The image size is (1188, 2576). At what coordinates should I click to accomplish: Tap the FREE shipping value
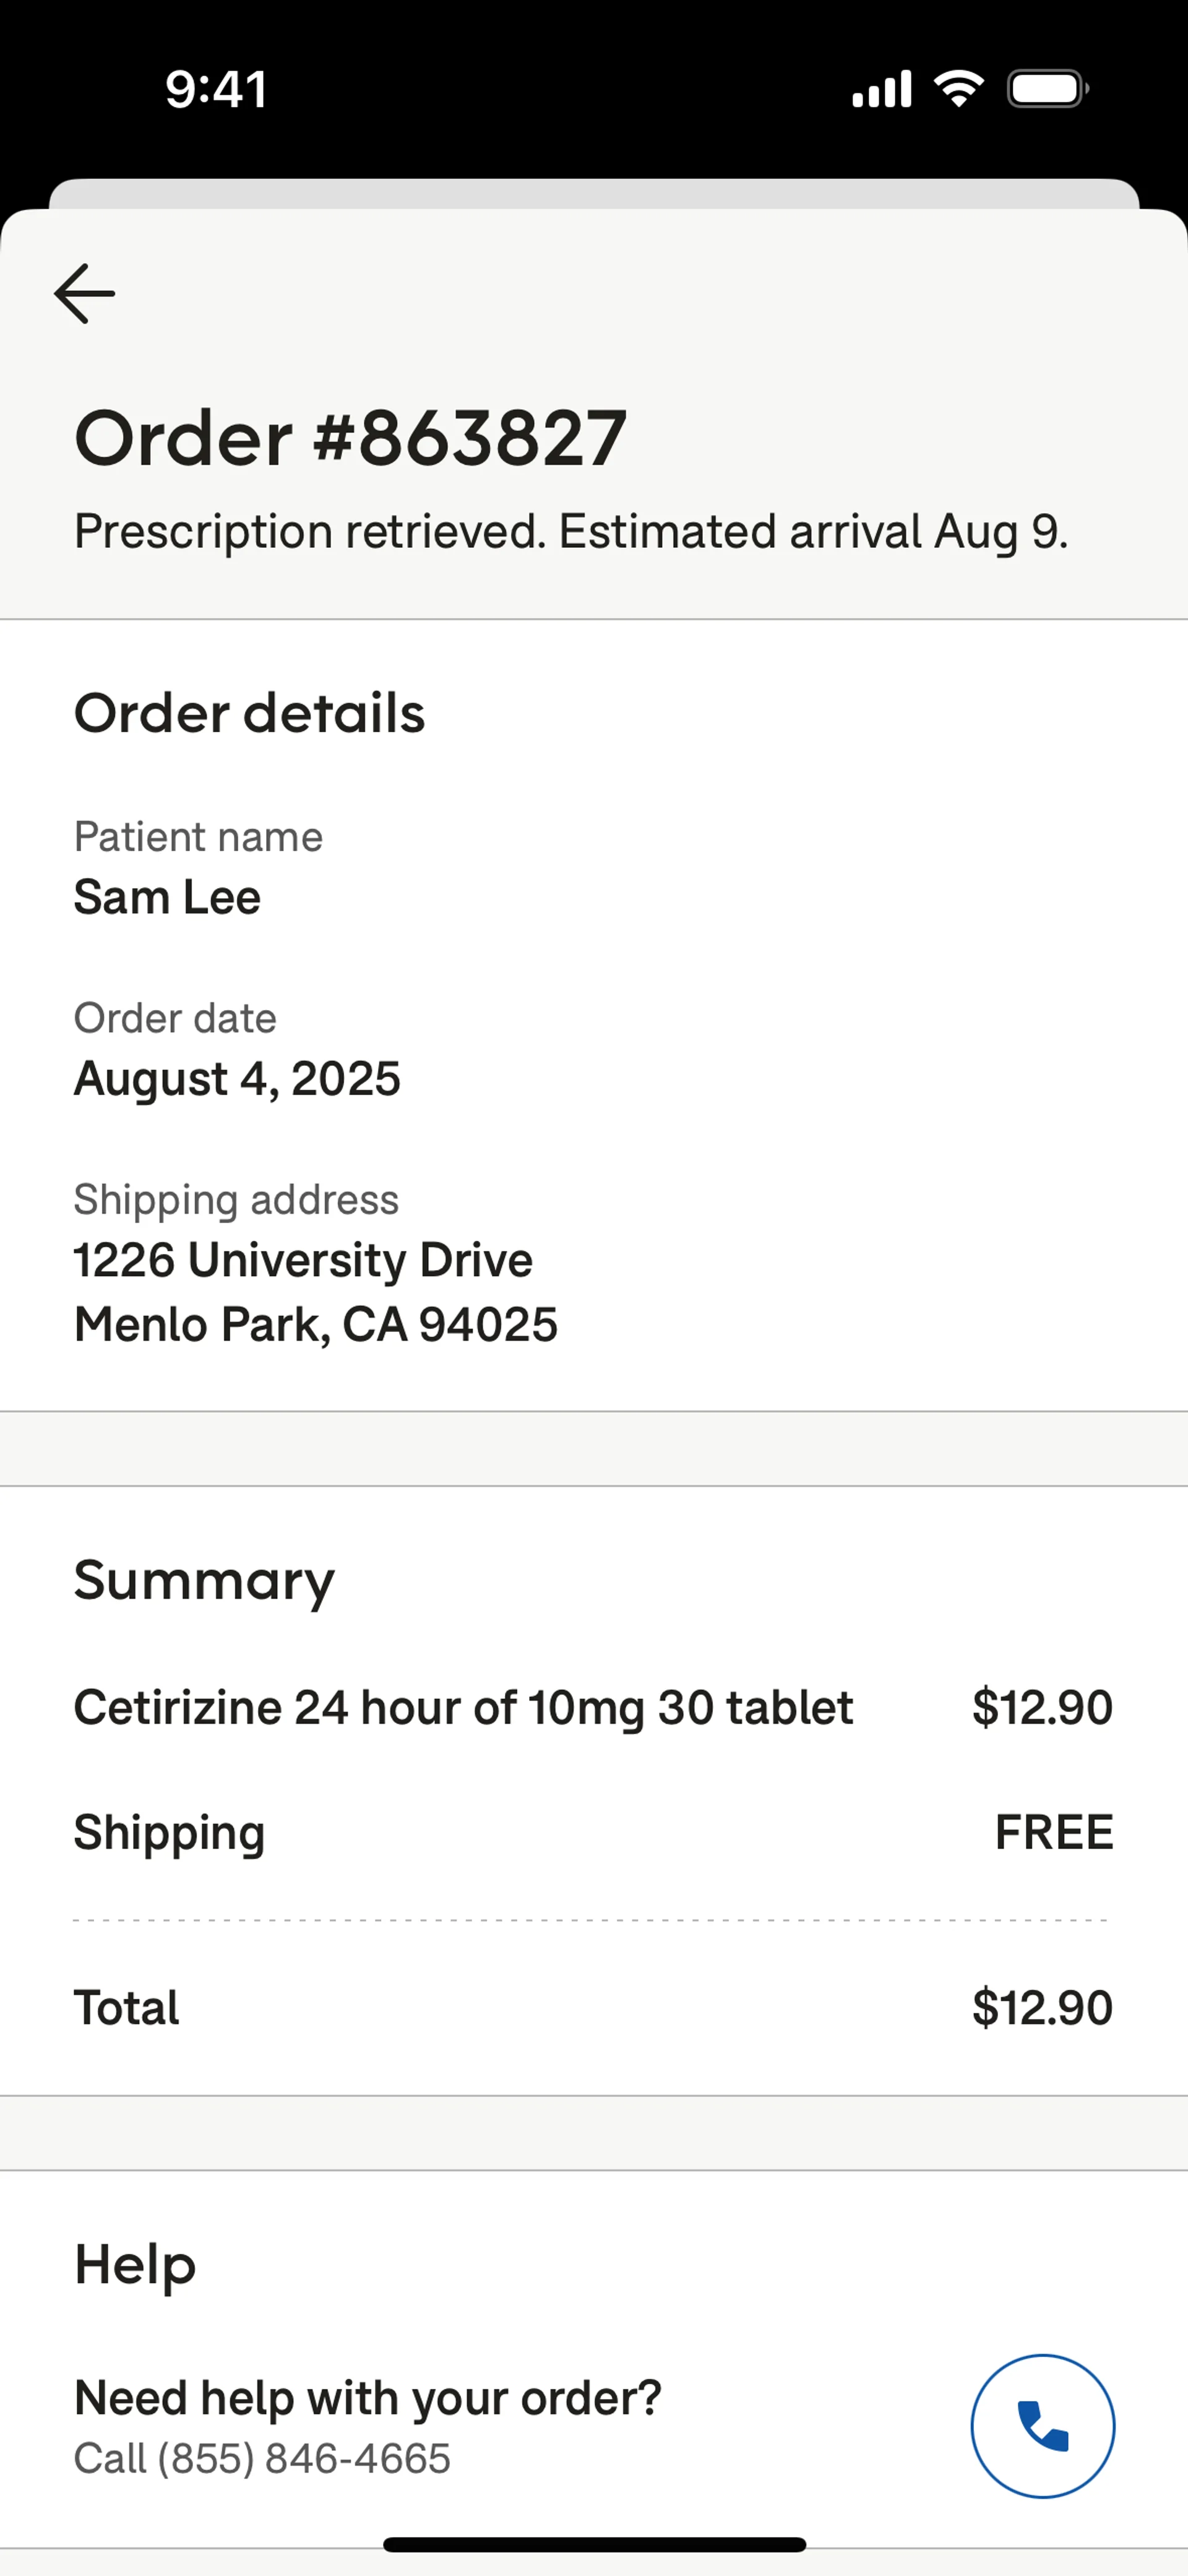click(1053, 1832)
